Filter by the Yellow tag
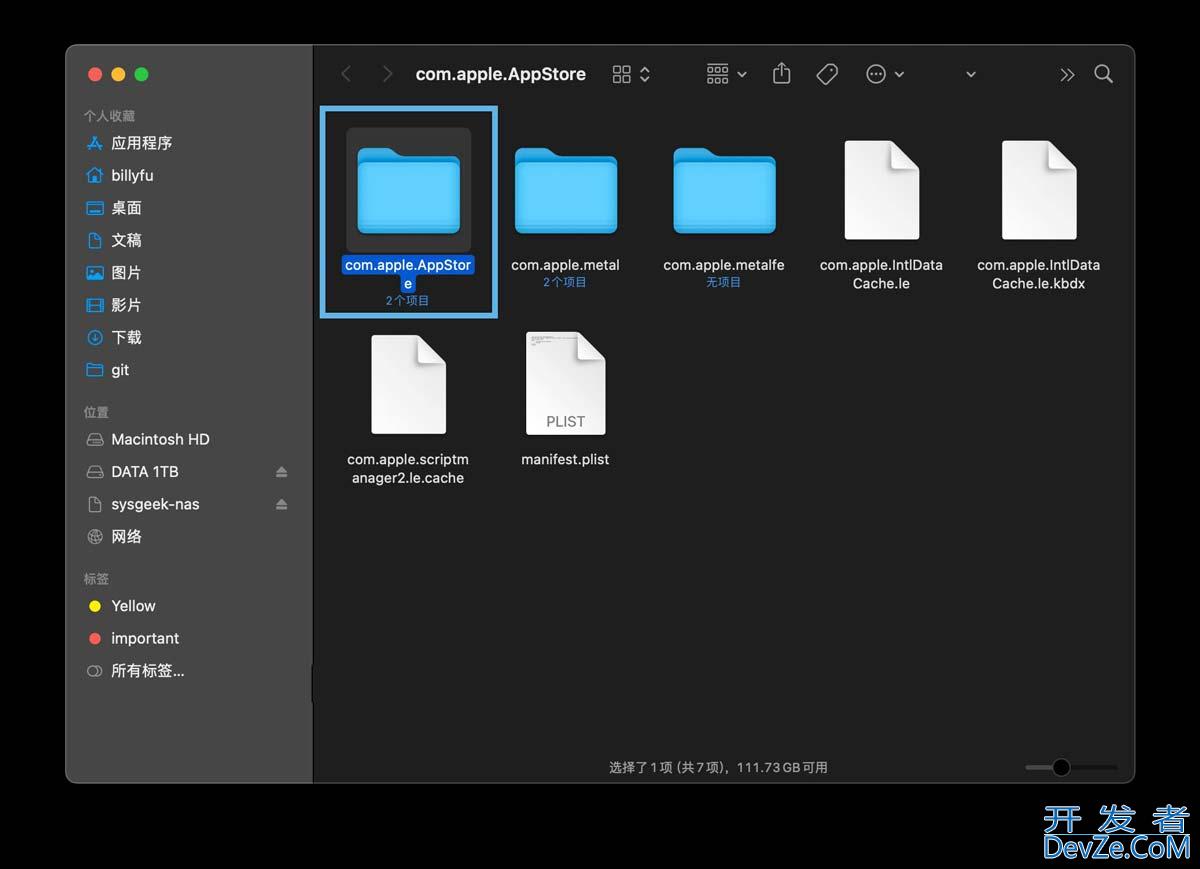Viewport: 1200px width, 869px height. click(133, 606)
